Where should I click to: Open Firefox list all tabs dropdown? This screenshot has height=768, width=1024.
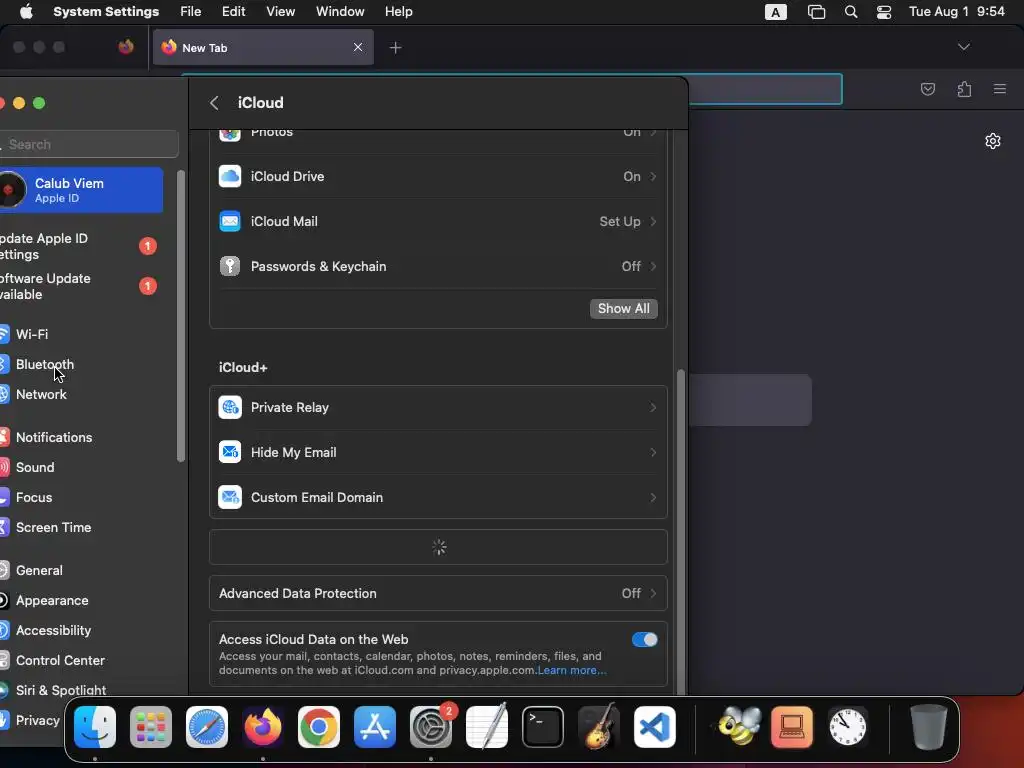(963, 47)
